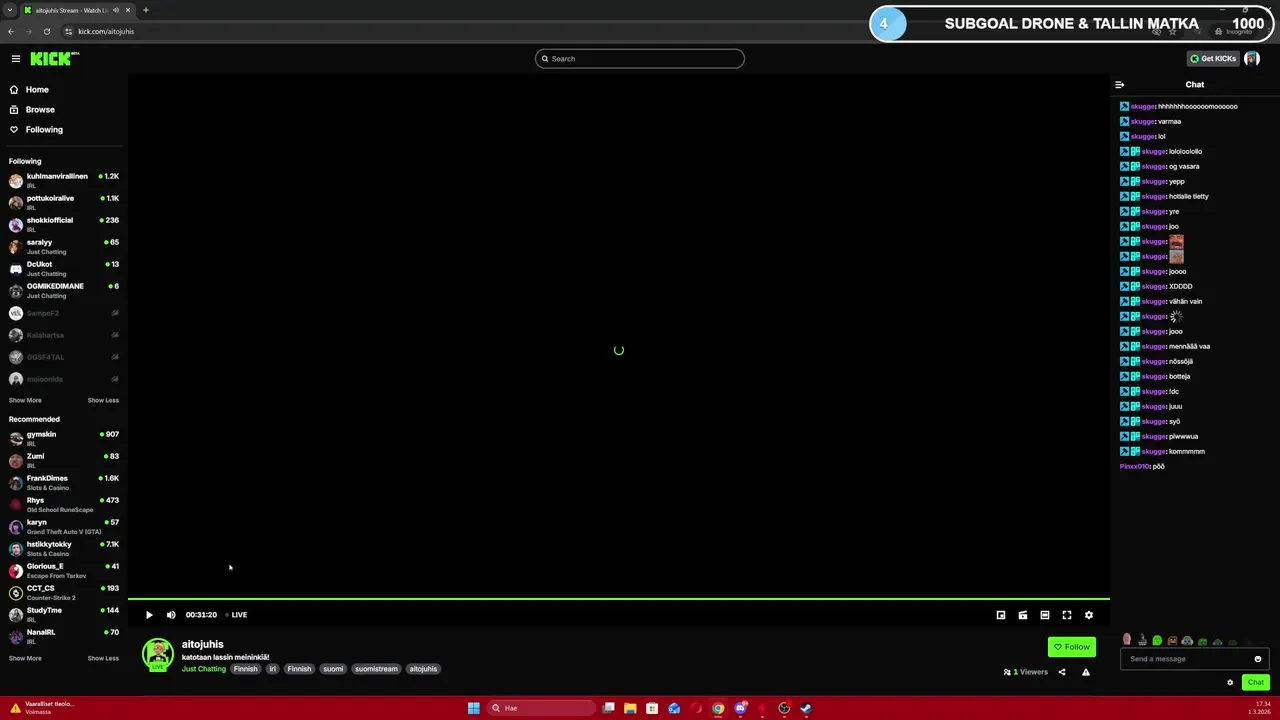Click the Get KICKs button

click(x=1212, y=58)
